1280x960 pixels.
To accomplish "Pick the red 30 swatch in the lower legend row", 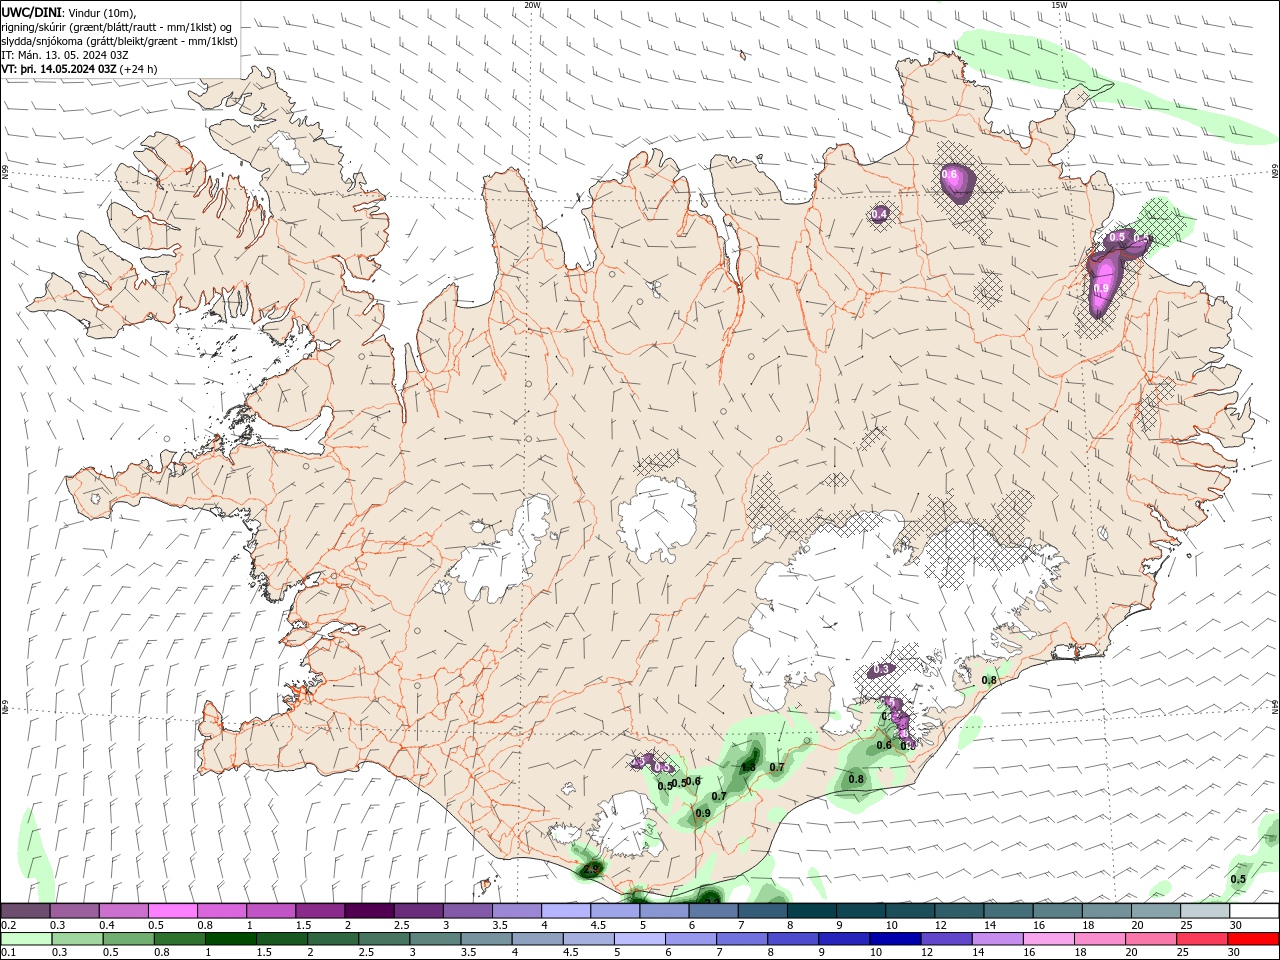I will [x=1254, y=939].
